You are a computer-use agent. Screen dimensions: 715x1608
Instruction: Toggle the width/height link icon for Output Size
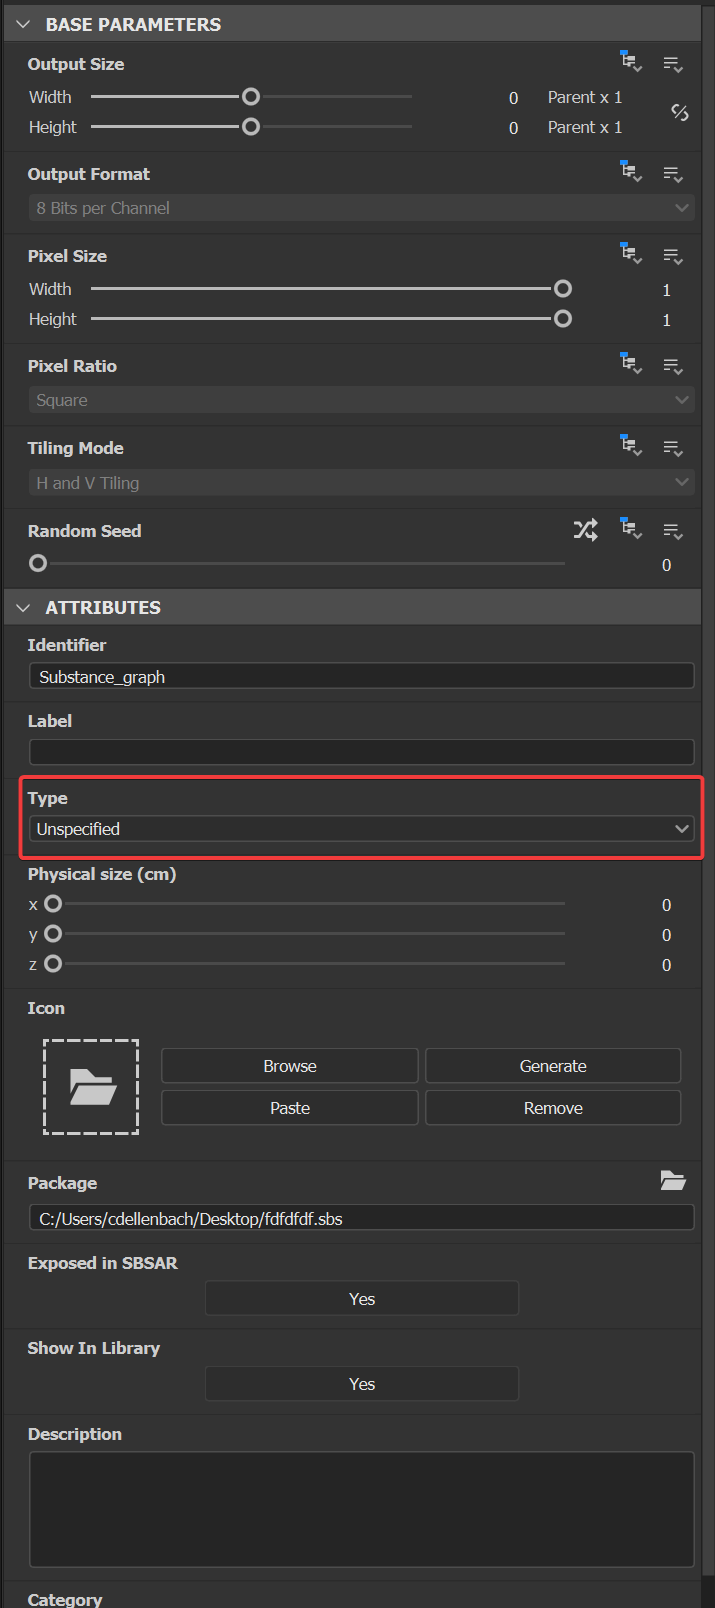click(680, 112)
